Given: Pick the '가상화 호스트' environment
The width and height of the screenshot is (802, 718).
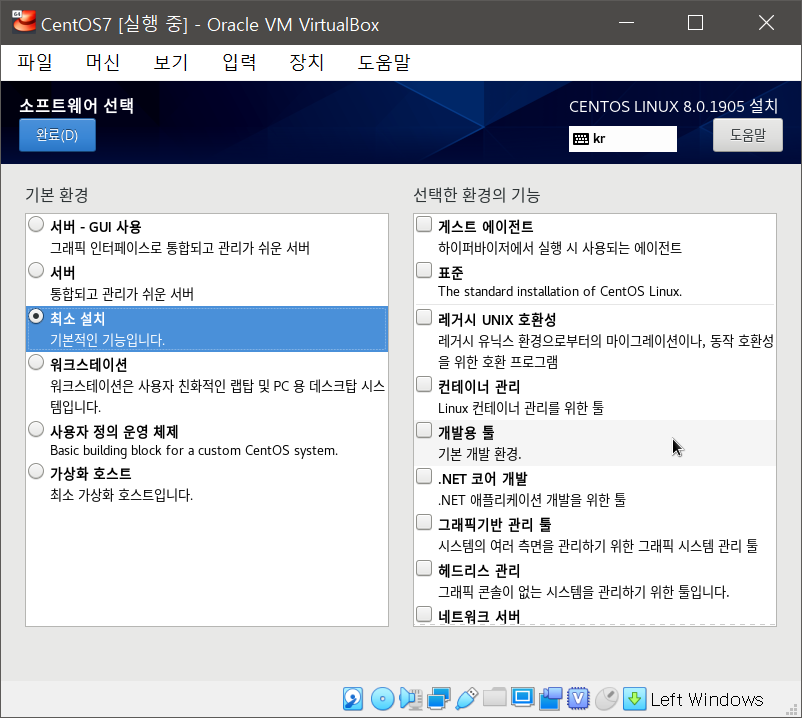Looking at the screenshot, I should pos(36,471).
